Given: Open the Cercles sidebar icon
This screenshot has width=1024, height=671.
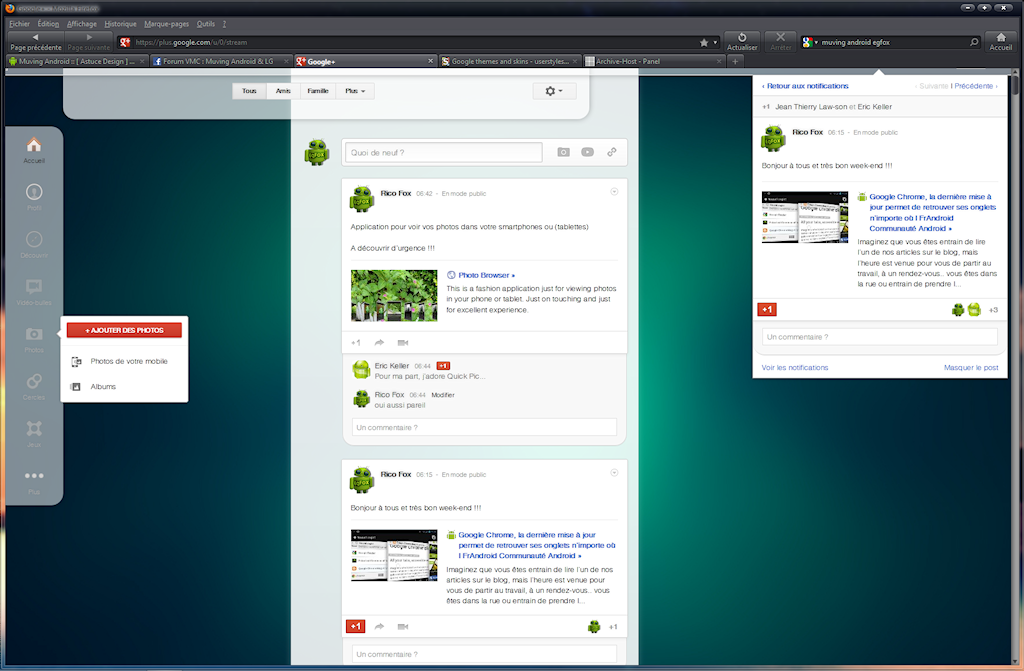Looking at the screenshot, I should coord(34,381).
